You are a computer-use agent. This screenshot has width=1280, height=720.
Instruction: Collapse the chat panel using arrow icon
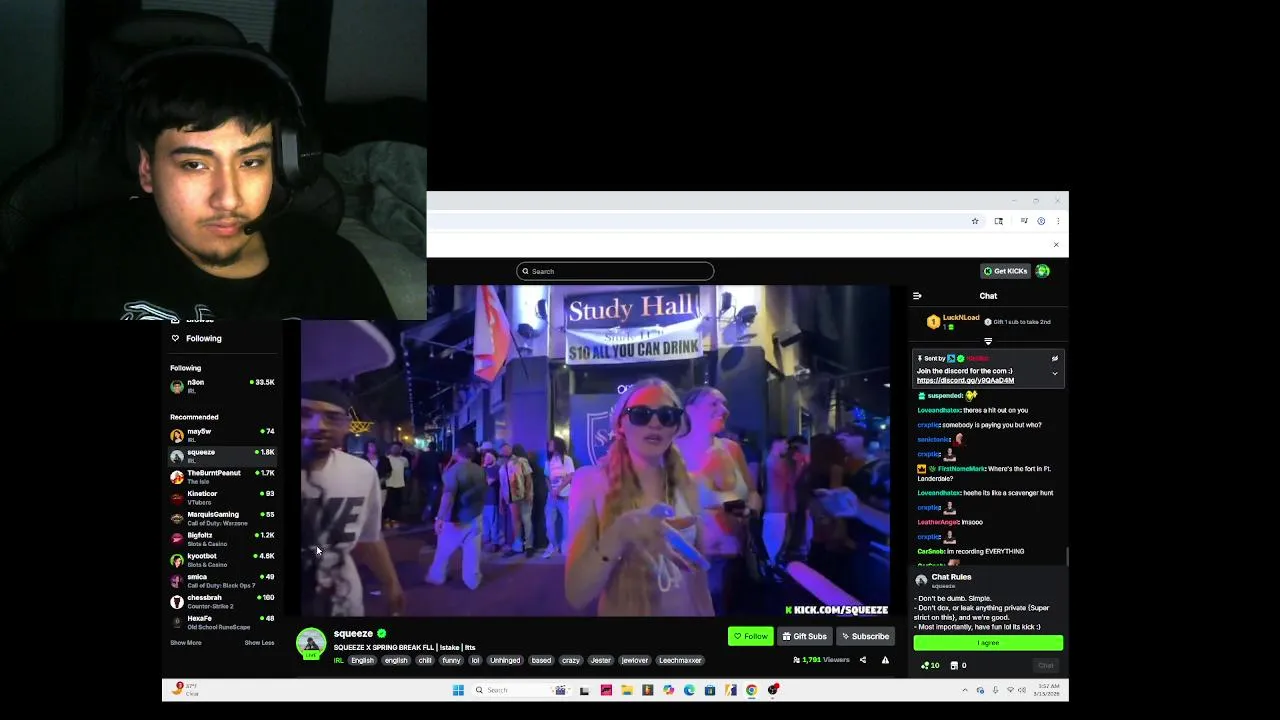pos(917,296)
